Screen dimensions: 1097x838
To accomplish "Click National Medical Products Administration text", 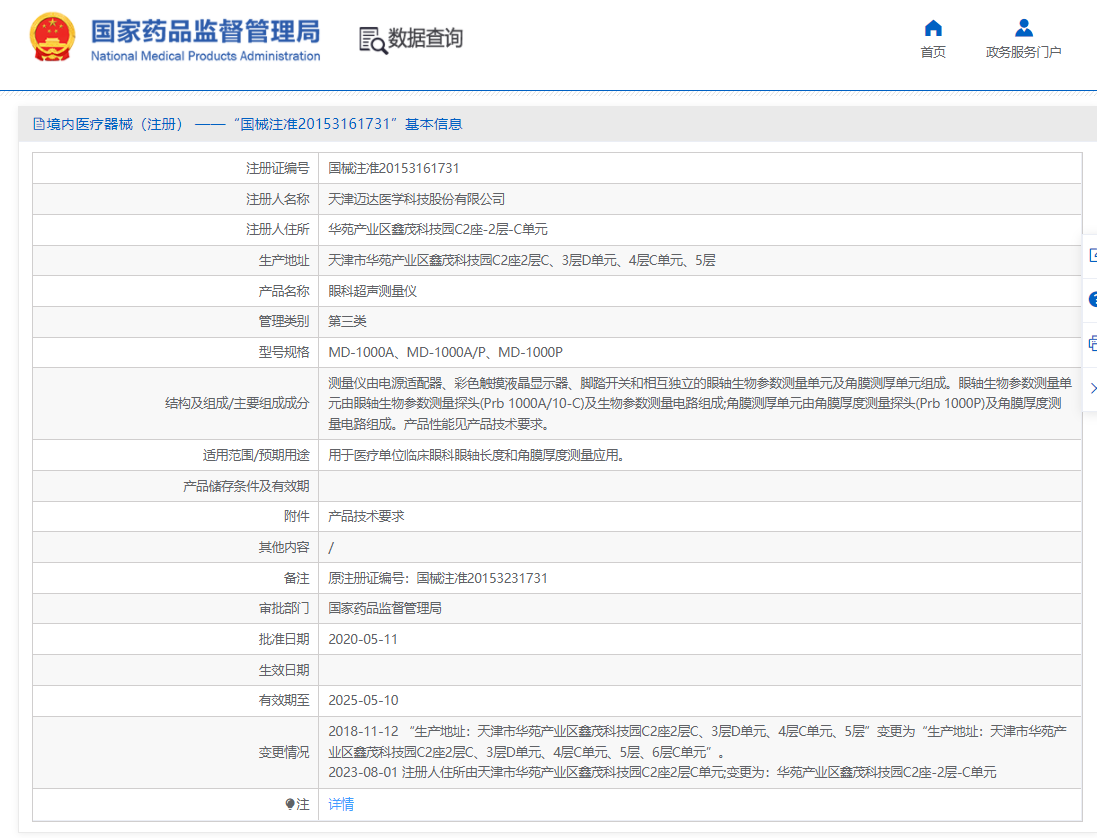I will tap(205, 56).
